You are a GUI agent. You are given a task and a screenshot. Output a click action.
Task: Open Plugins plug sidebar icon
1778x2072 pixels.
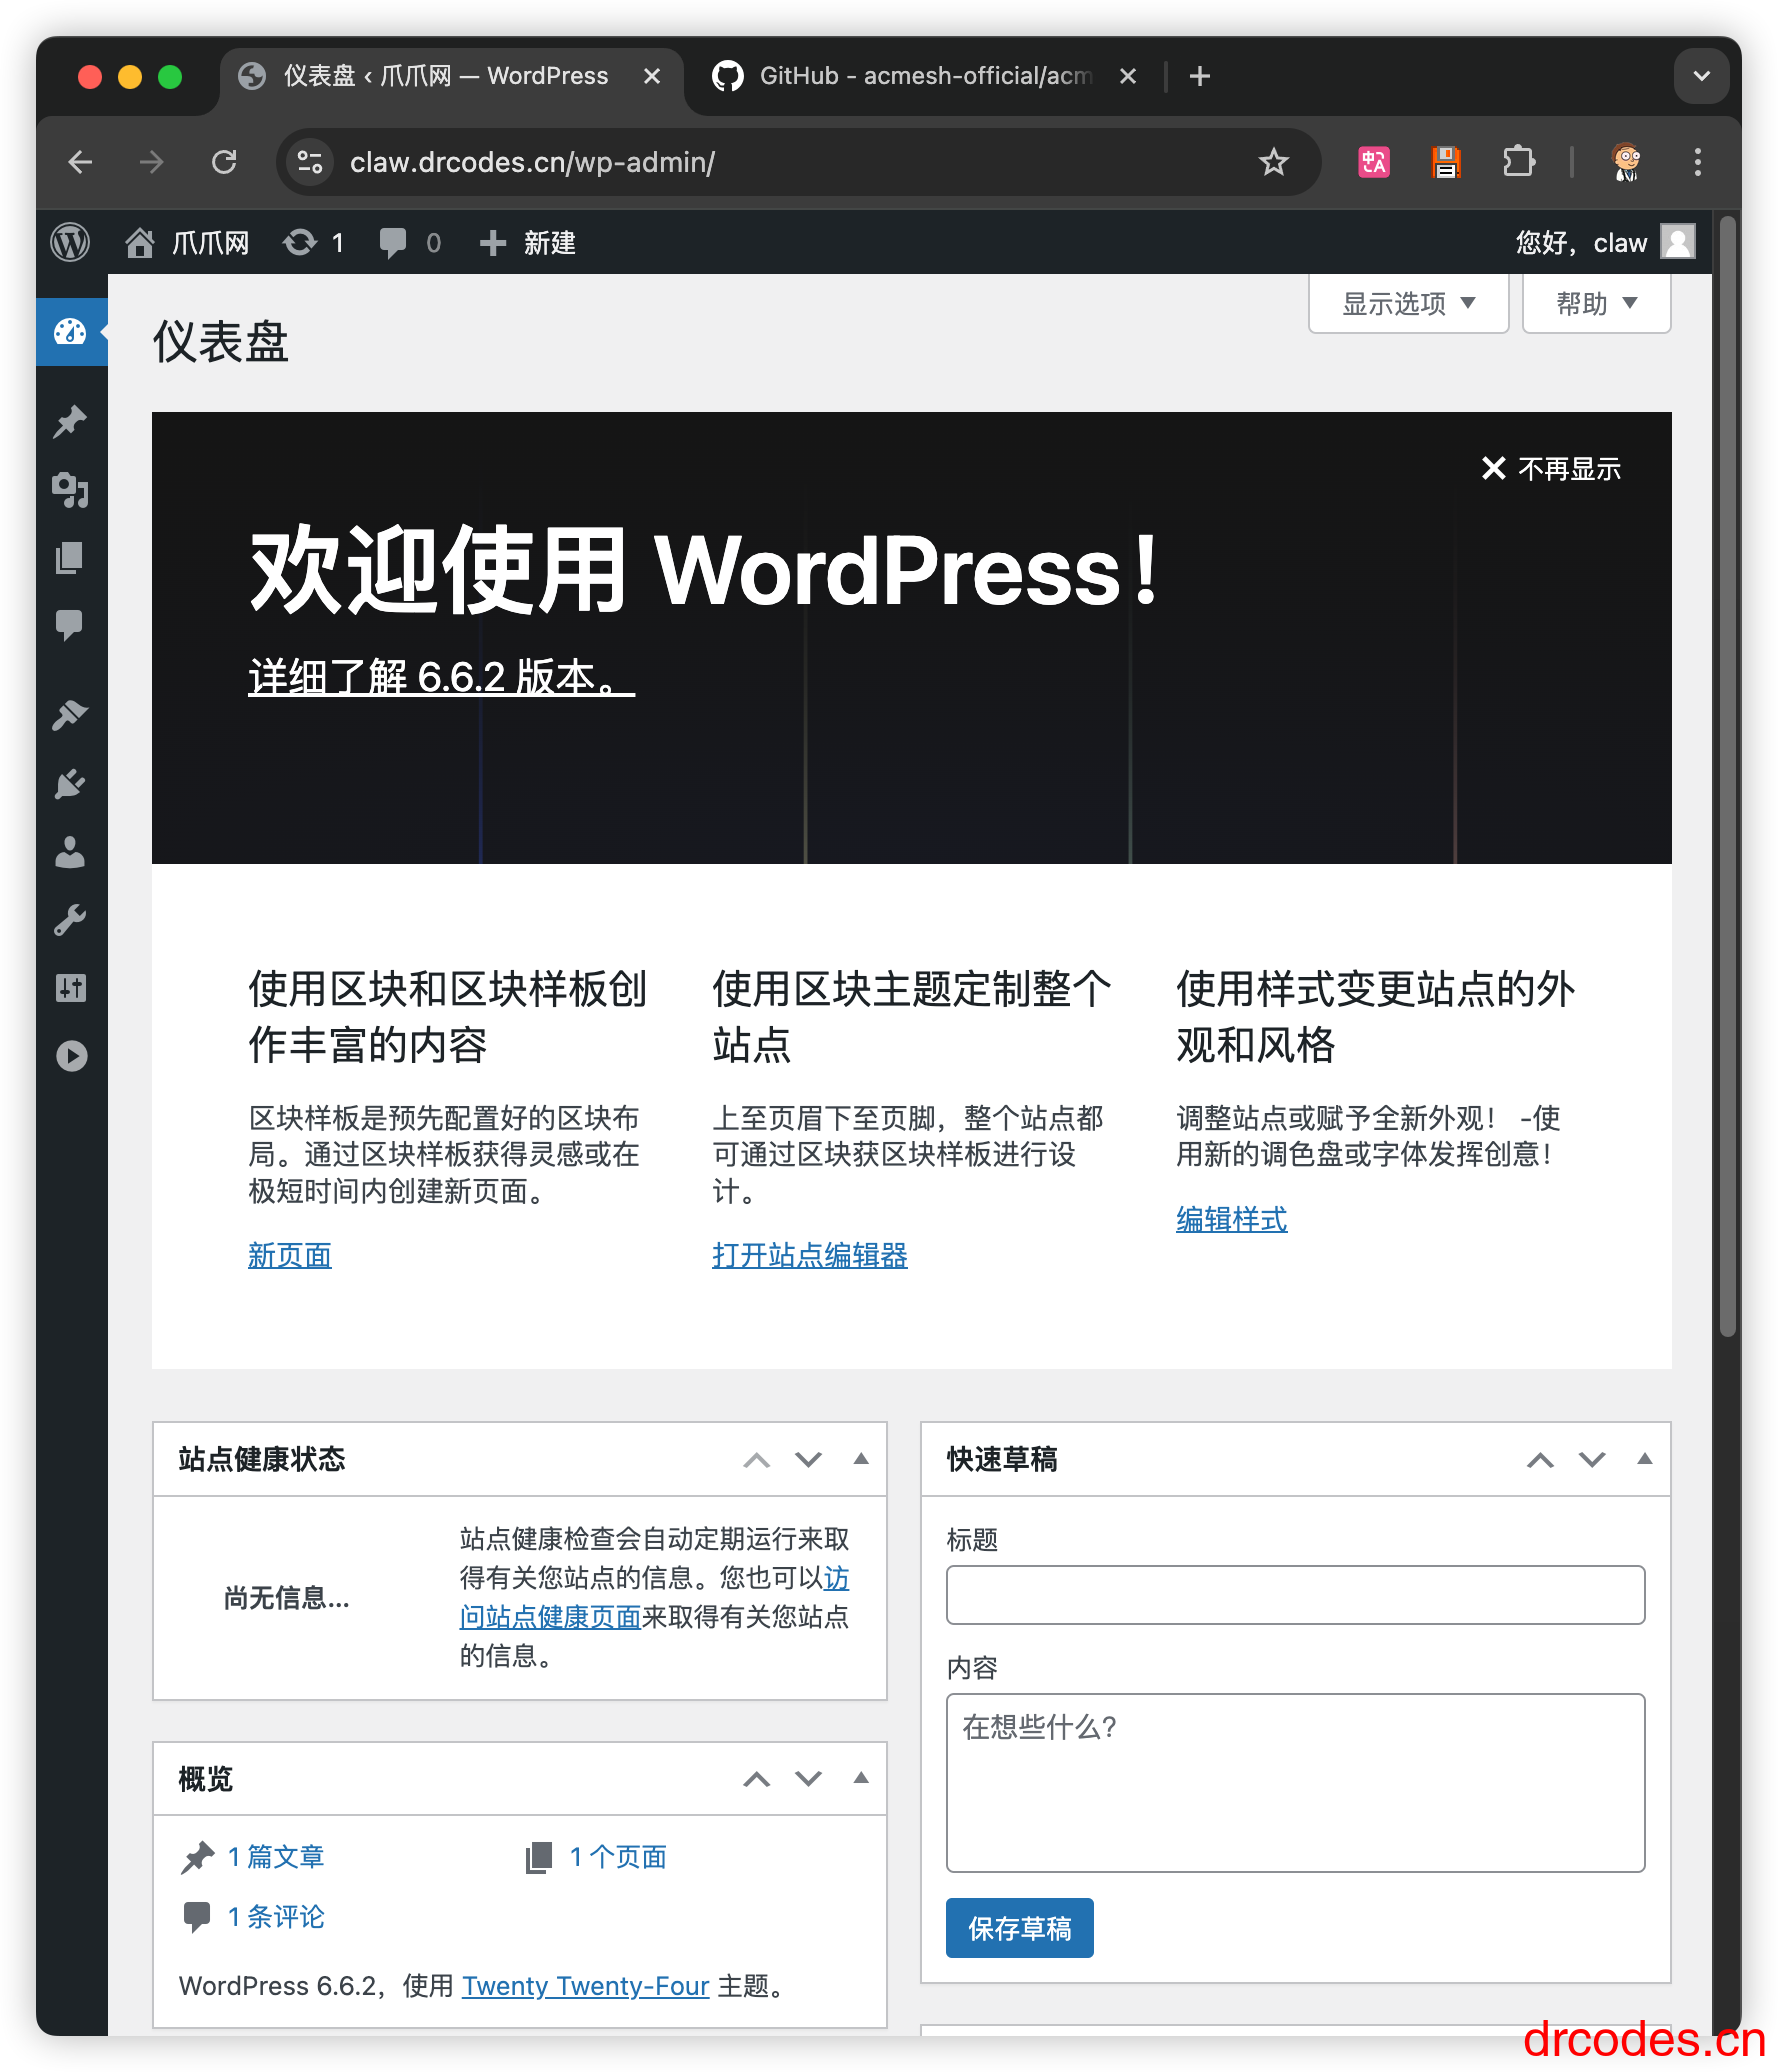click(x=71, y=784)
